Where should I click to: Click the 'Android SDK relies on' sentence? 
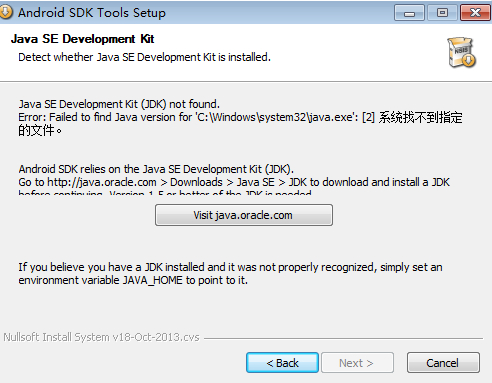point(156,169)
